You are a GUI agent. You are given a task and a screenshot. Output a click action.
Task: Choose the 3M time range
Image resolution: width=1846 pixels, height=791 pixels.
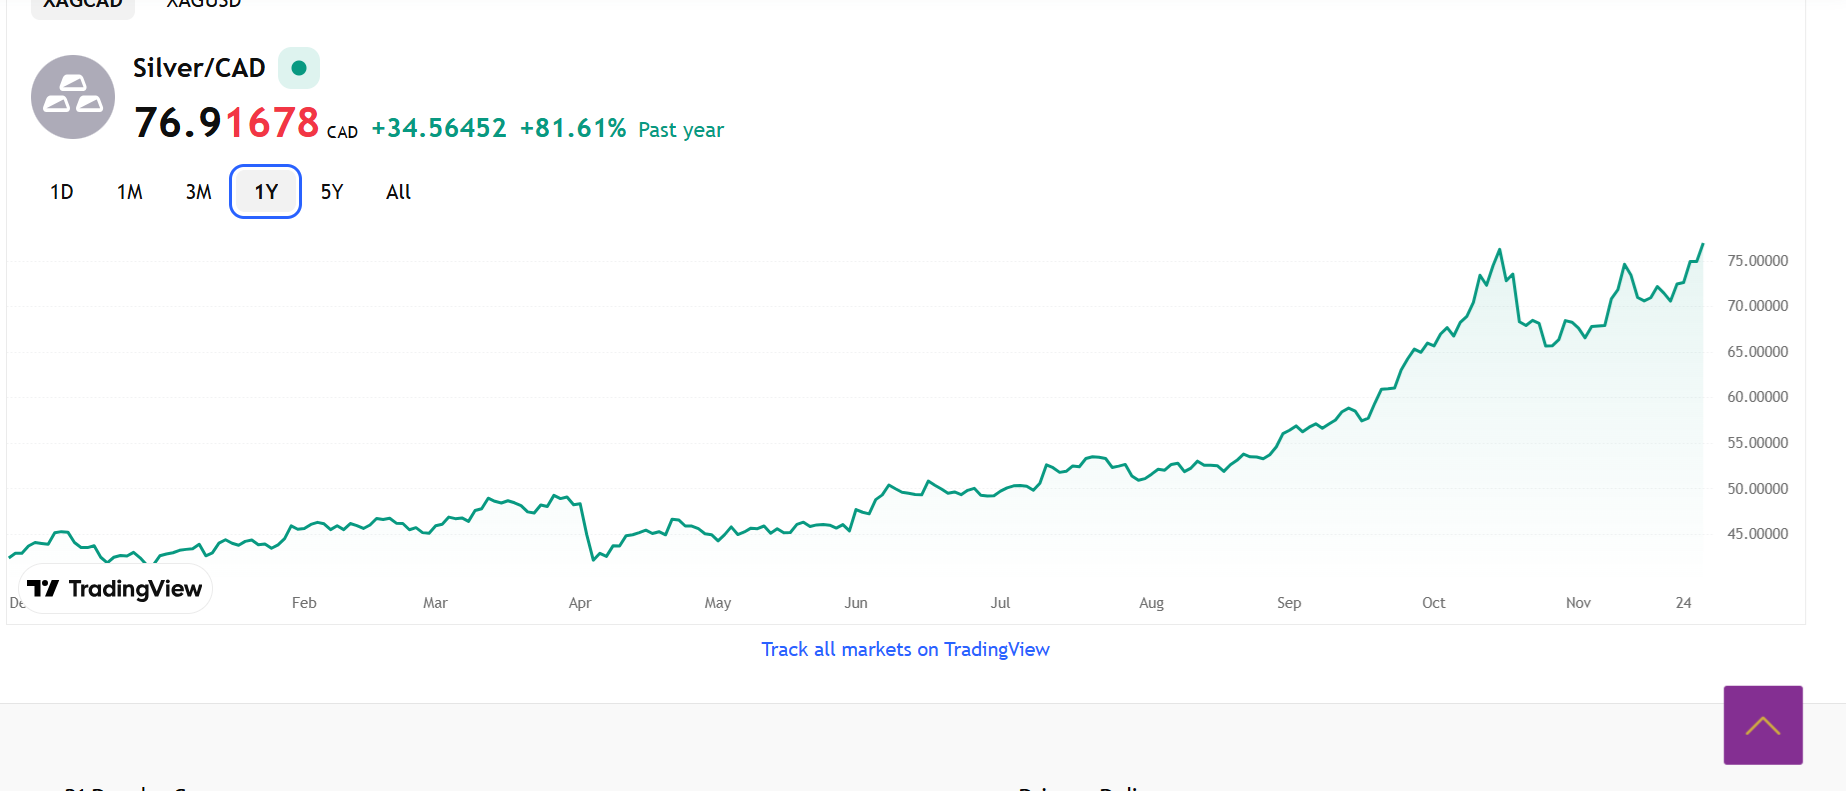pos(198,192)
